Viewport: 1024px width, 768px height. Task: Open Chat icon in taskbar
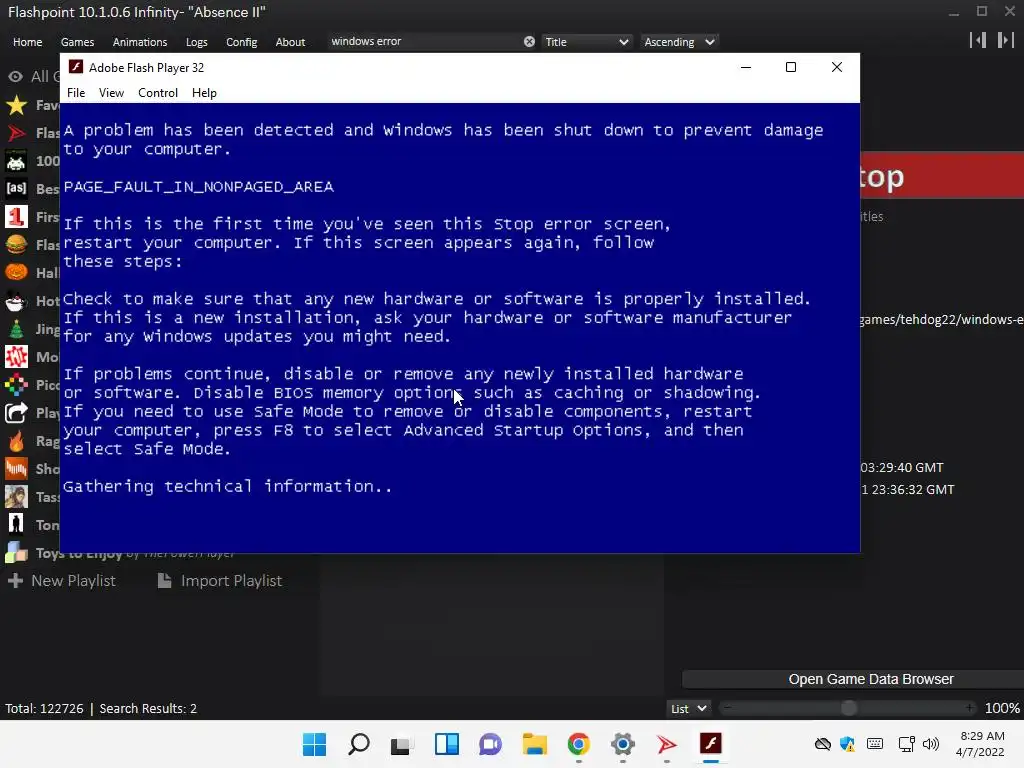(490, 744)
